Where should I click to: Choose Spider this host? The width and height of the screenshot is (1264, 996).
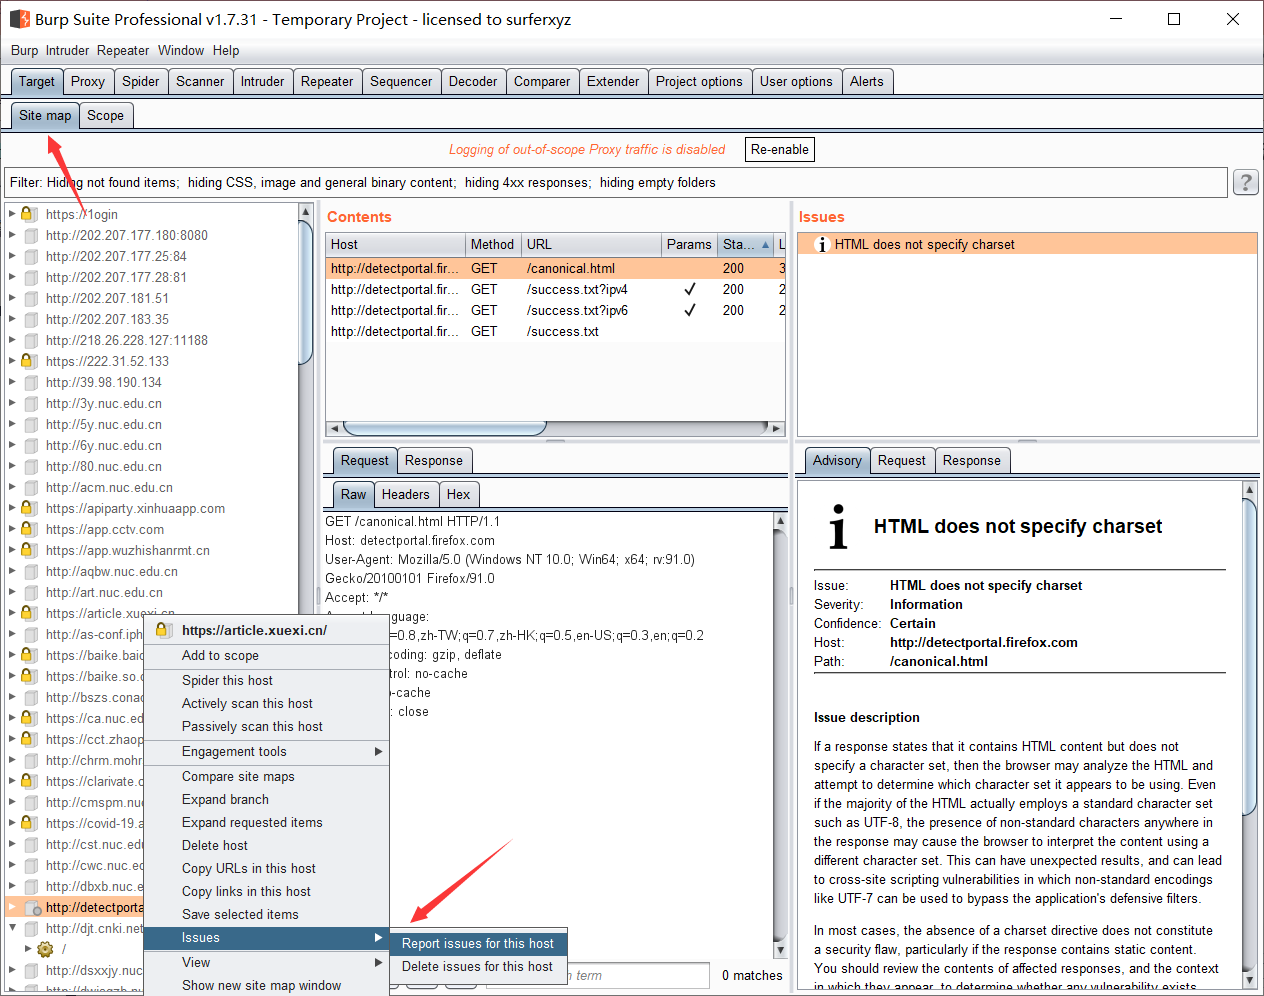tap(266, 680)
